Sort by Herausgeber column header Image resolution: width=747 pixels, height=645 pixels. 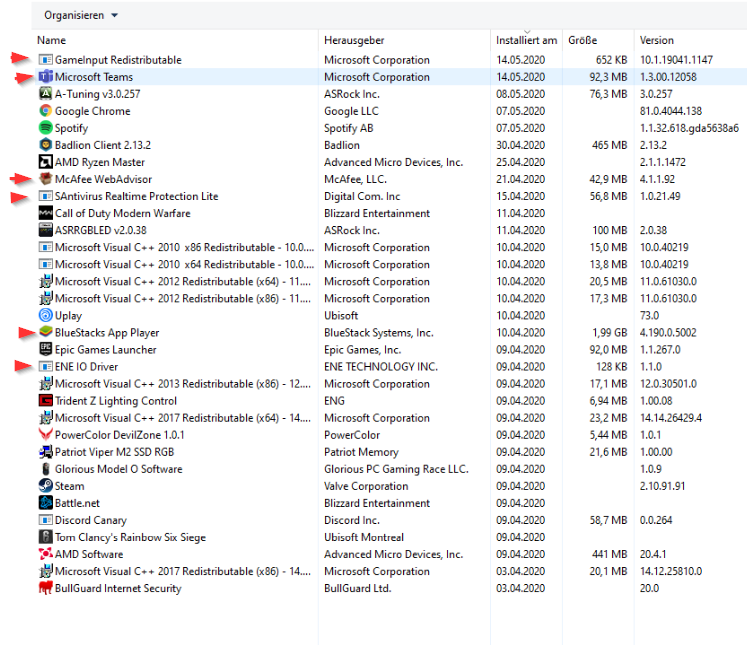point(354,40)
